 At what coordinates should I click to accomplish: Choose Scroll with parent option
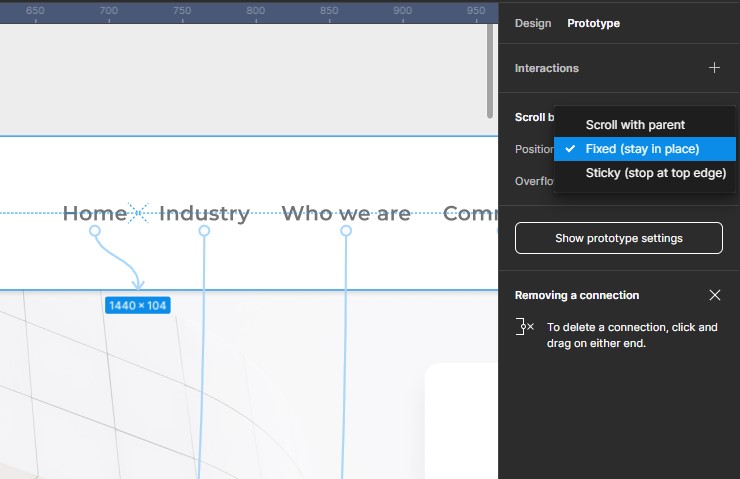coord(635,125)
